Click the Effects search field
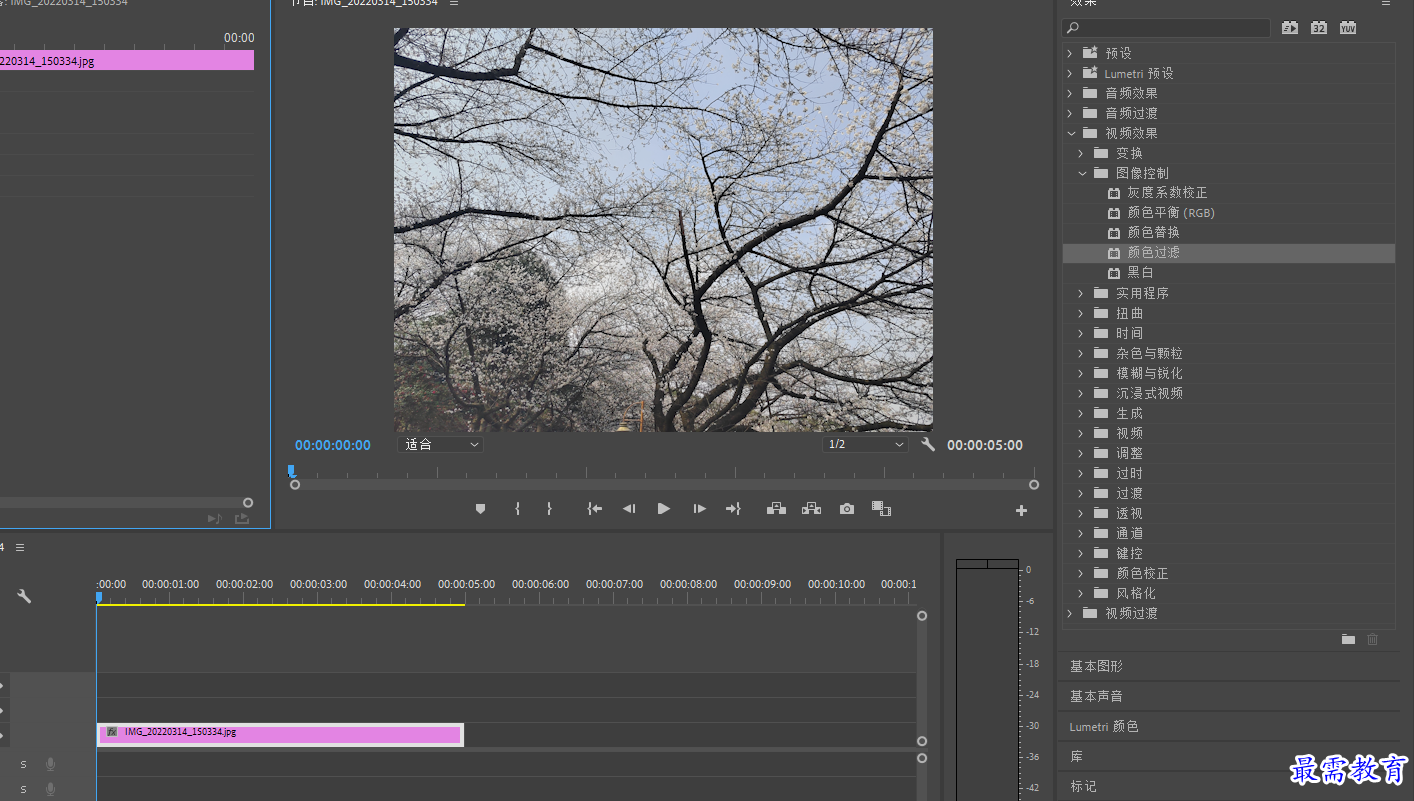 (x=1166, y=28)
